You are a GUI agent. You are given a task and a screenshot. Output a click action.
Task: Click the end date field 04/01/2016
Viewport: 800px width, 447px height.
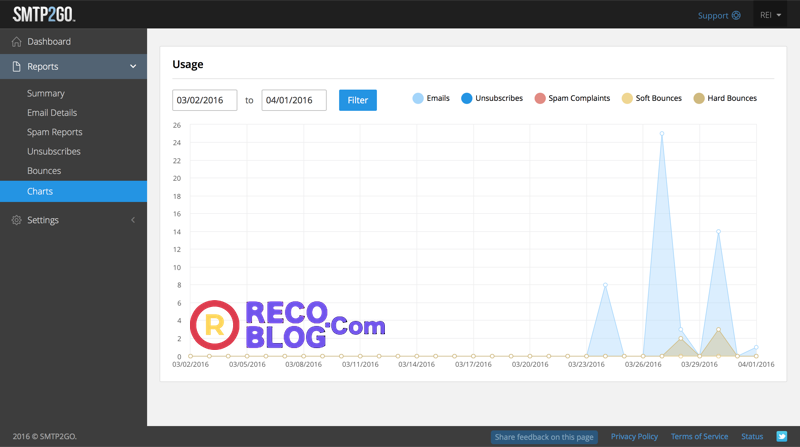point(294,100)
